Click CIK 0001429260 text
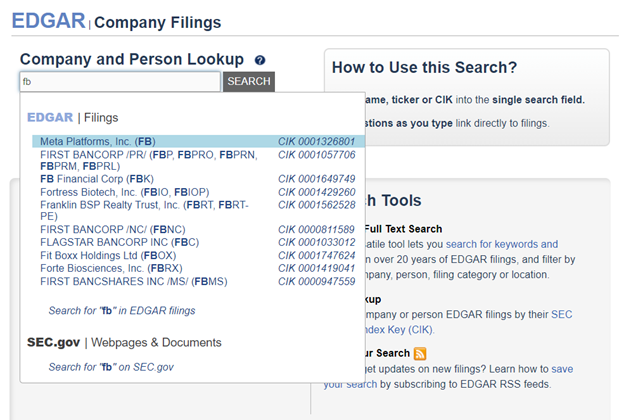Screen dimensions: 624x420 coord(316,192)
